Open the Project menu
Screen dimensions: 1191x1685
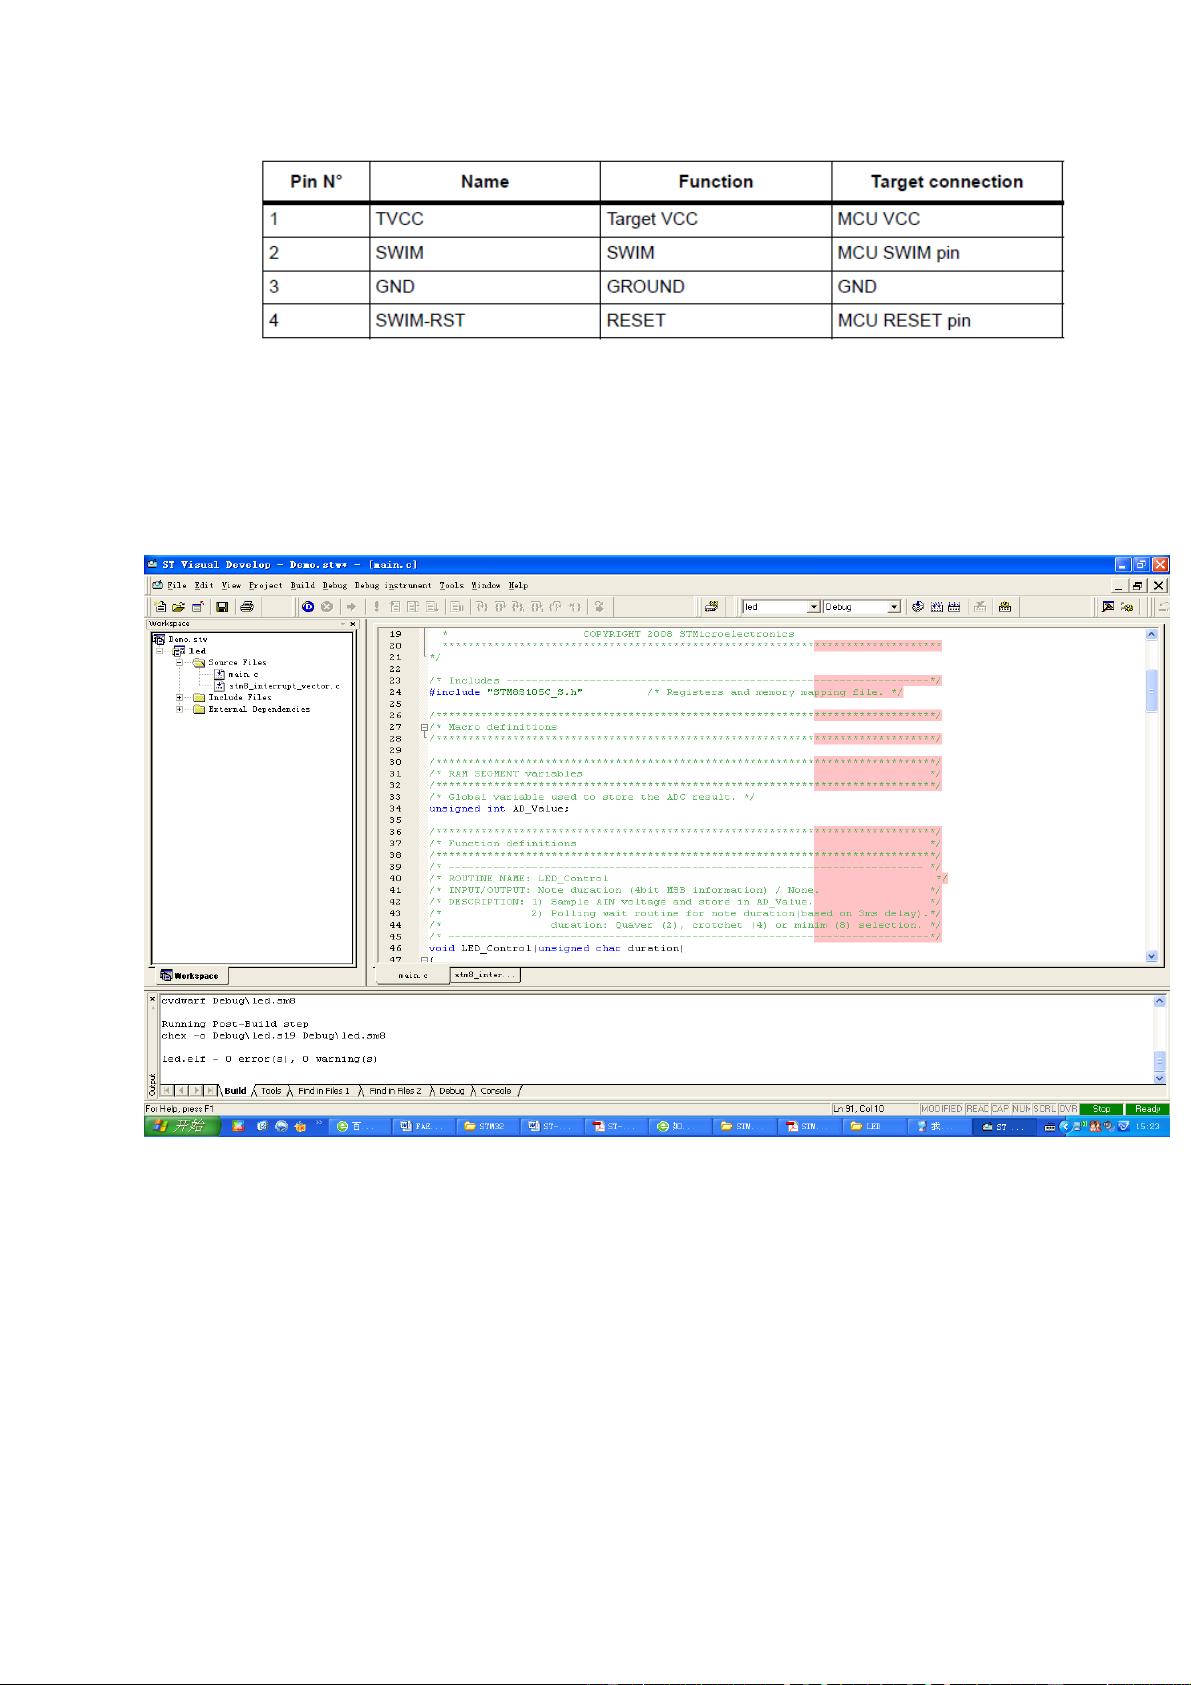(265, 585)
